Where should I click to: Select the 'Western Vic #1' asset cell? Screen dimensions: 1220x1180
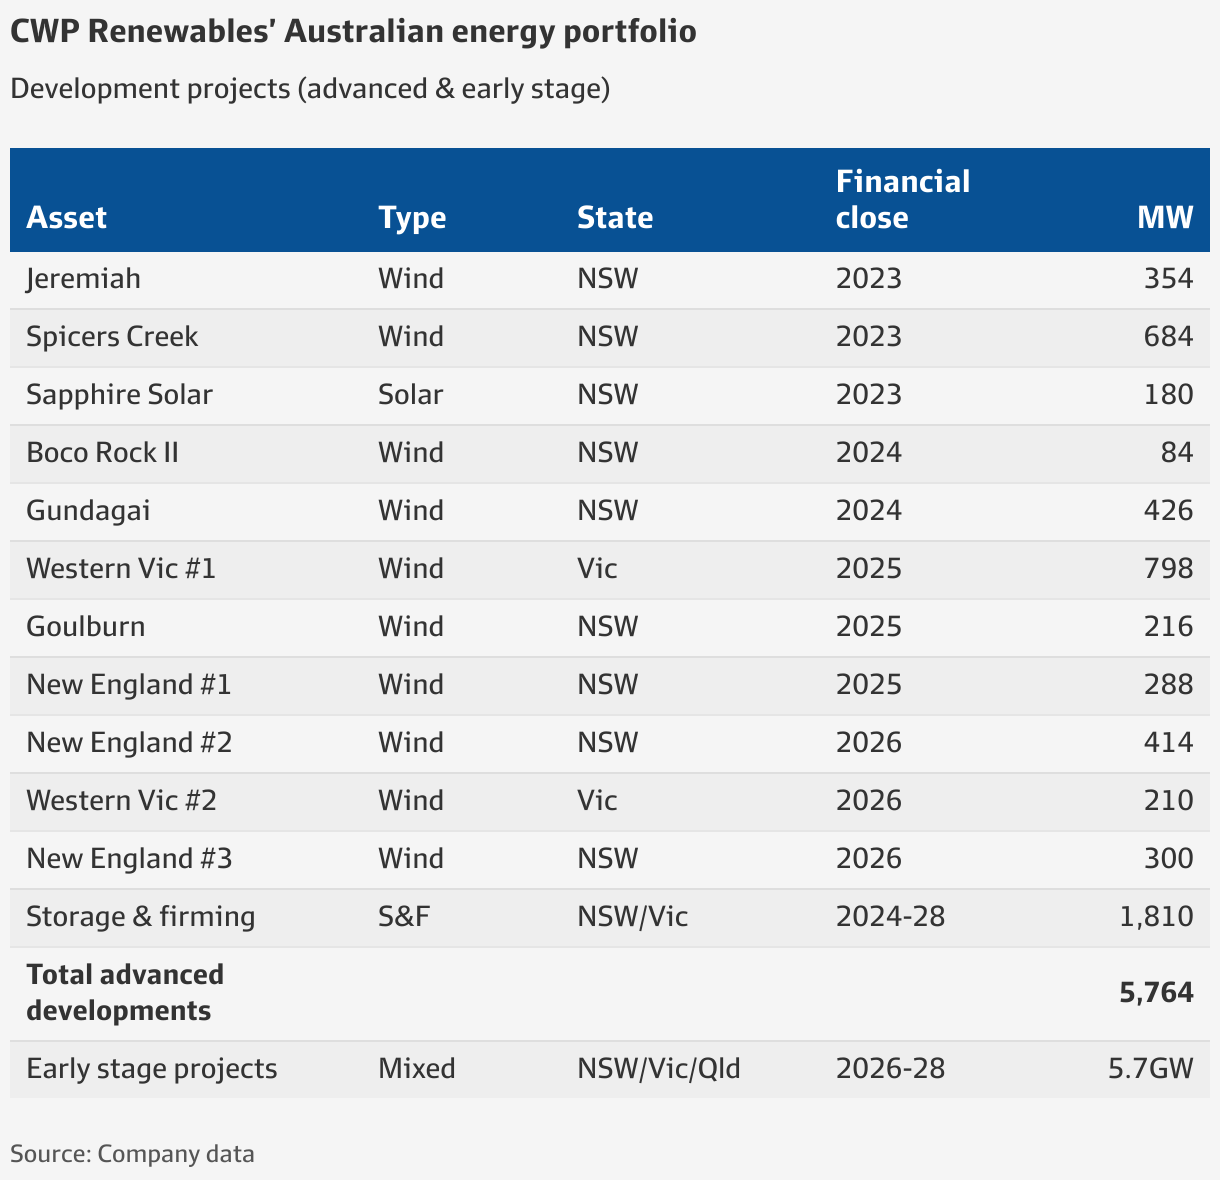(x=121, y=568)
